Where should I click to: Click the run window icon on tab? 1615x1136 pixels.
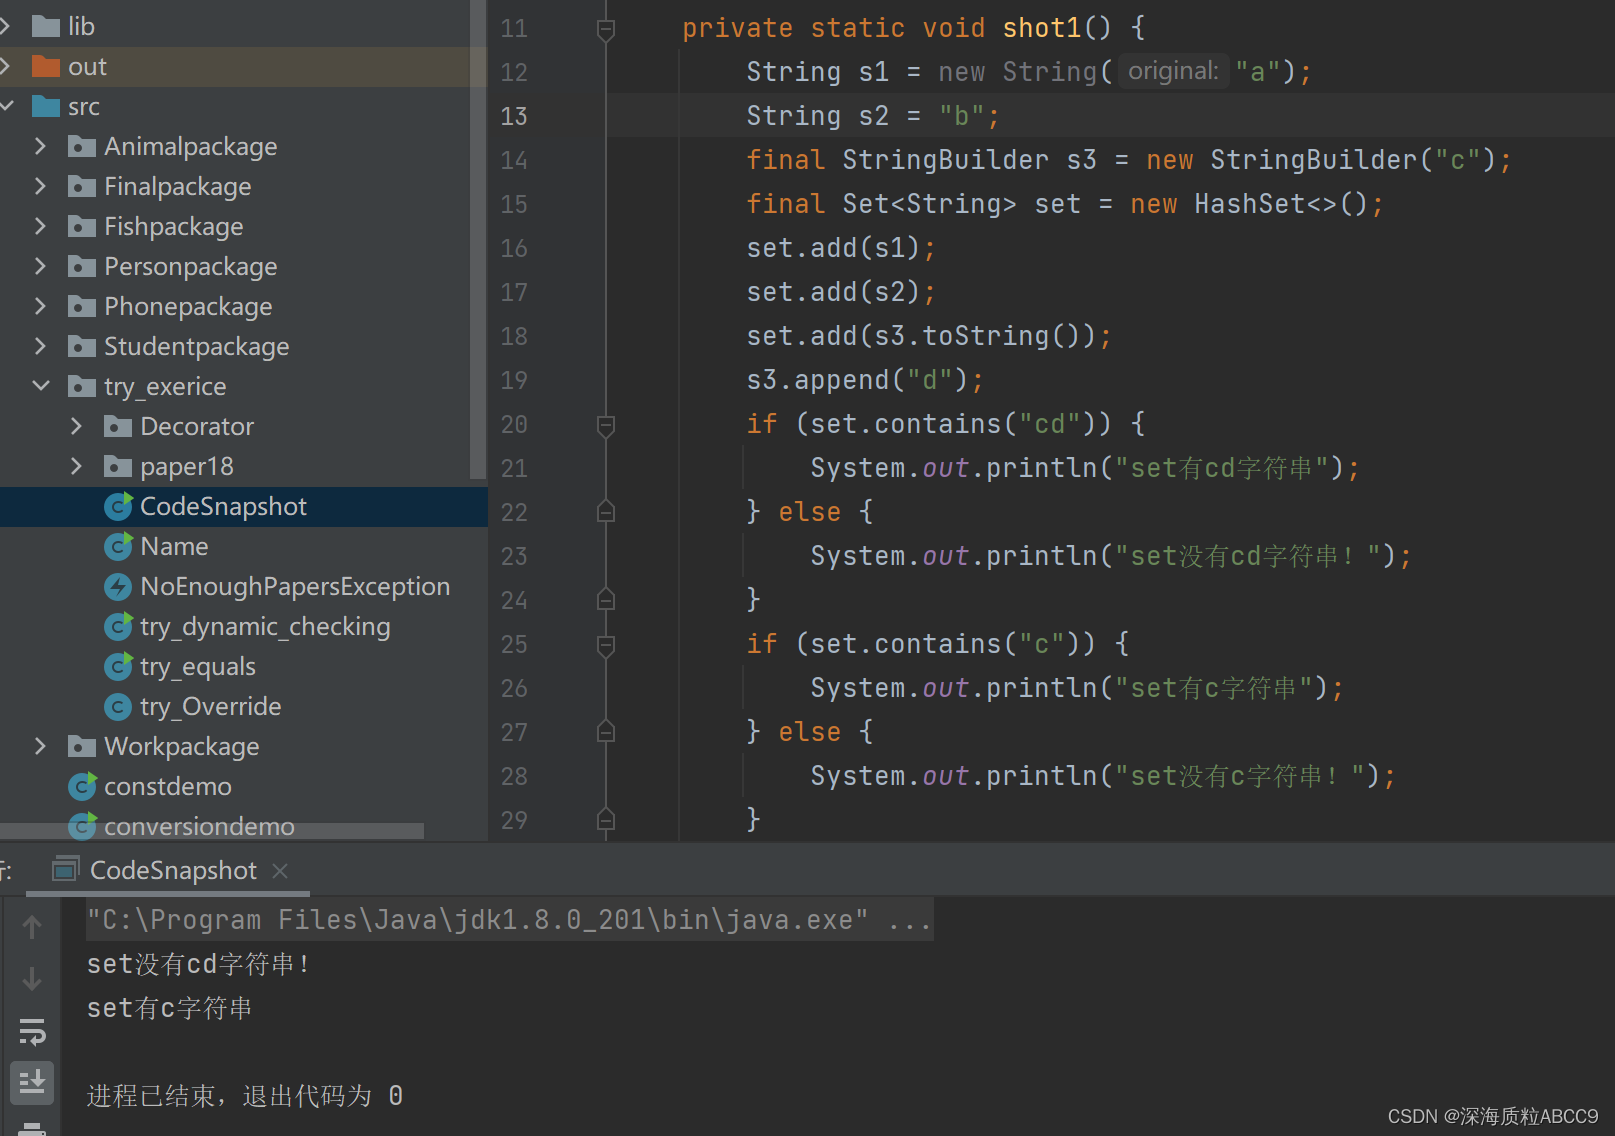tap(65, 870)
